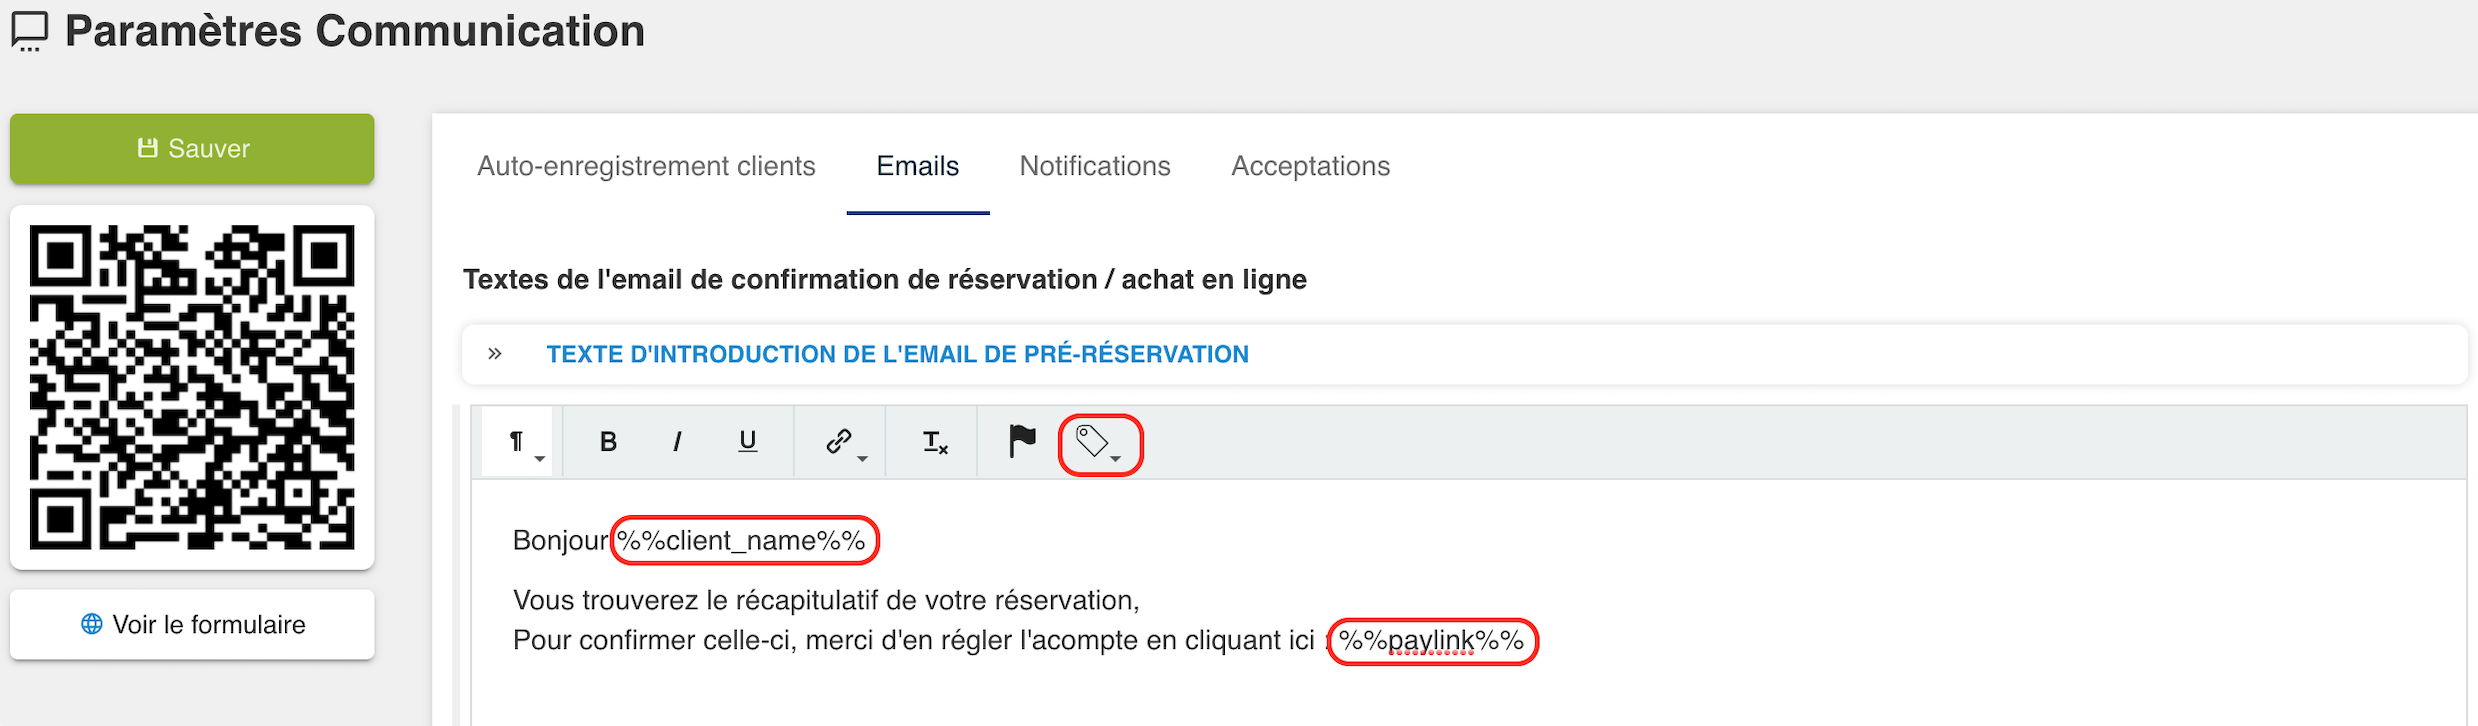Screen dimensions: 2478x726
Task: Open the paragraph style dropdown arrow
Action: click(541, 457)
